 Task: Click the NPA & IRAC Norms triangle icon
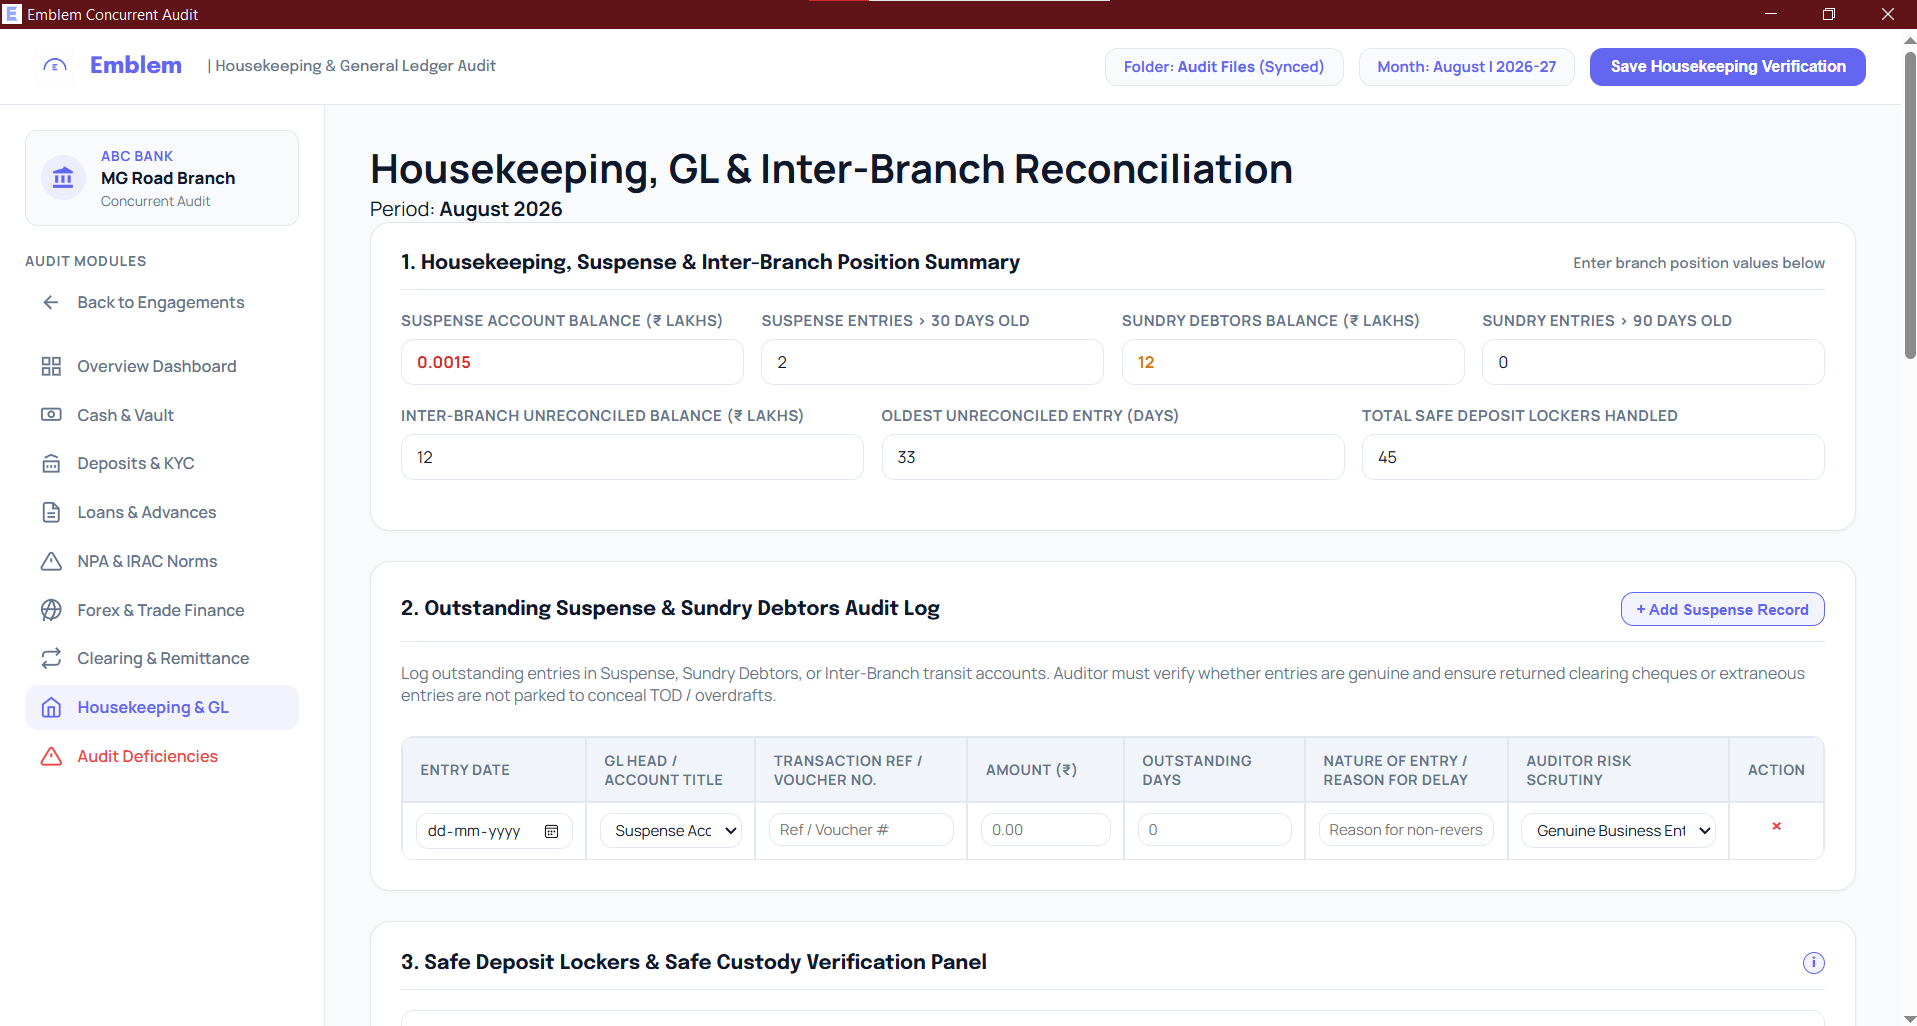(x=51, y=561)
